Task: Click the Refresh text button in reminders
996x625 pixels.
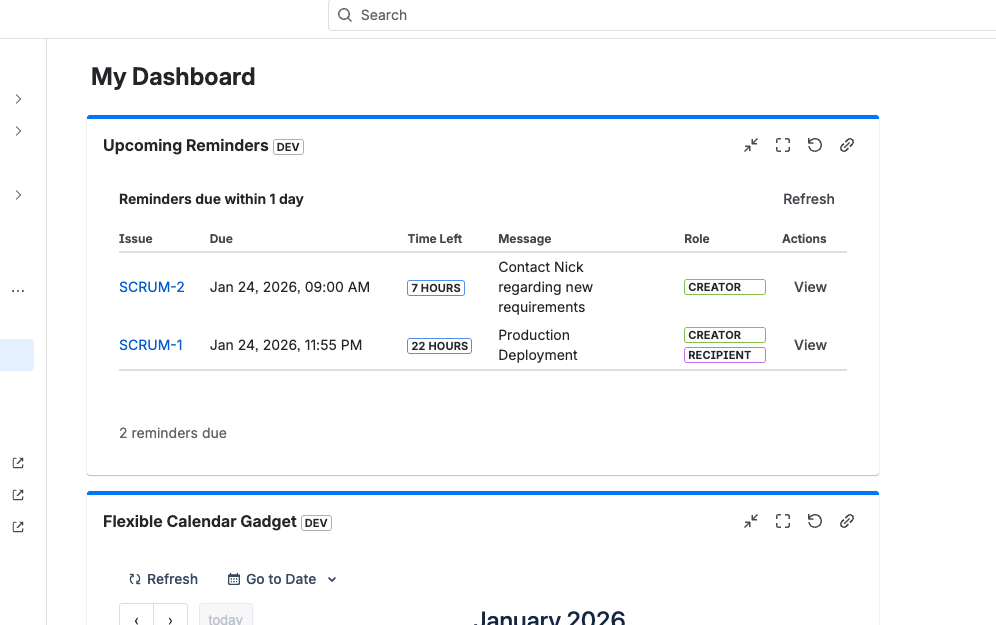Action: click(x=808, y=199)
